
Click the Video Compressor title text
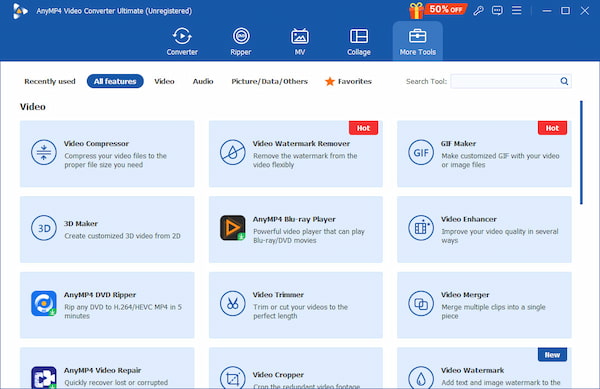click(96, 144)
